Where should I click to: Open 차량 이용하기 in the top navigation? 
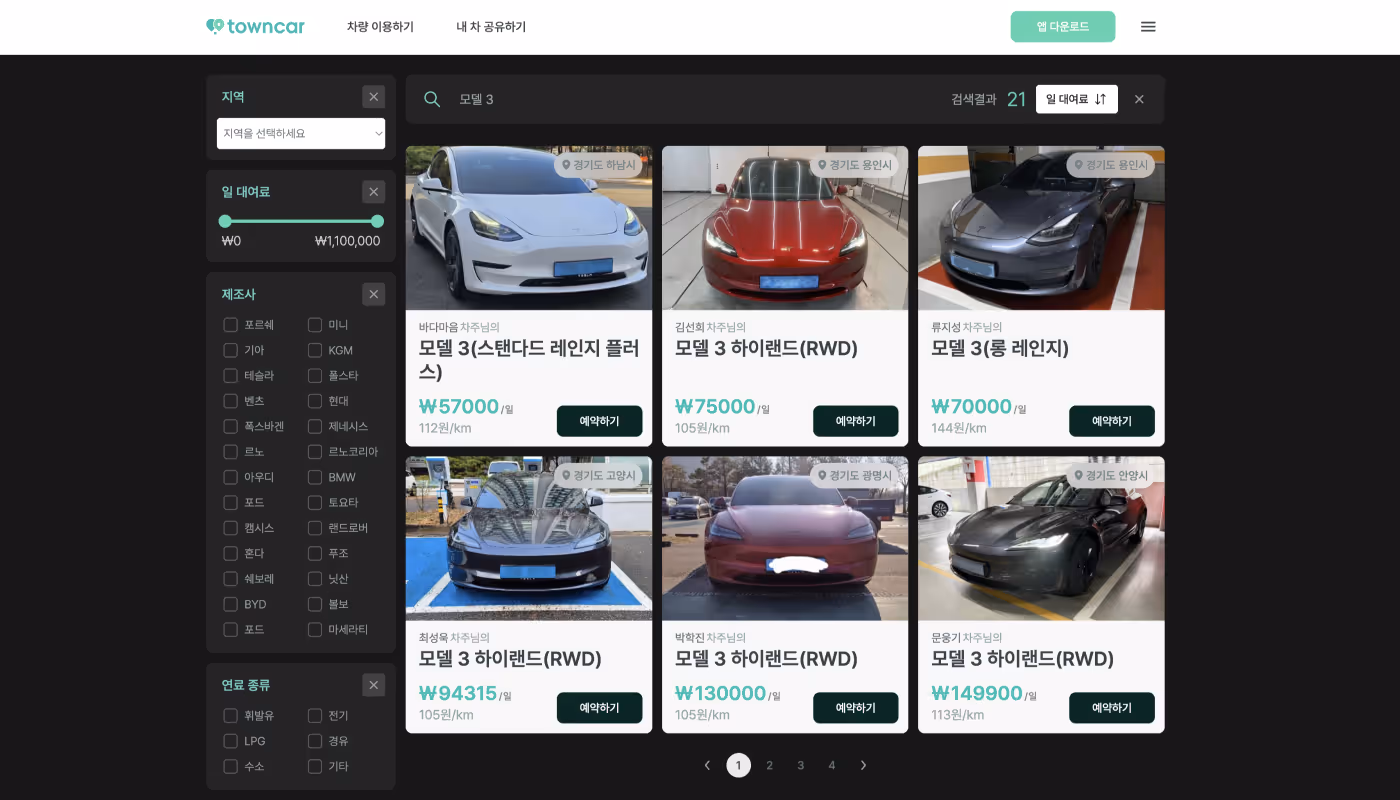[380, 27]
